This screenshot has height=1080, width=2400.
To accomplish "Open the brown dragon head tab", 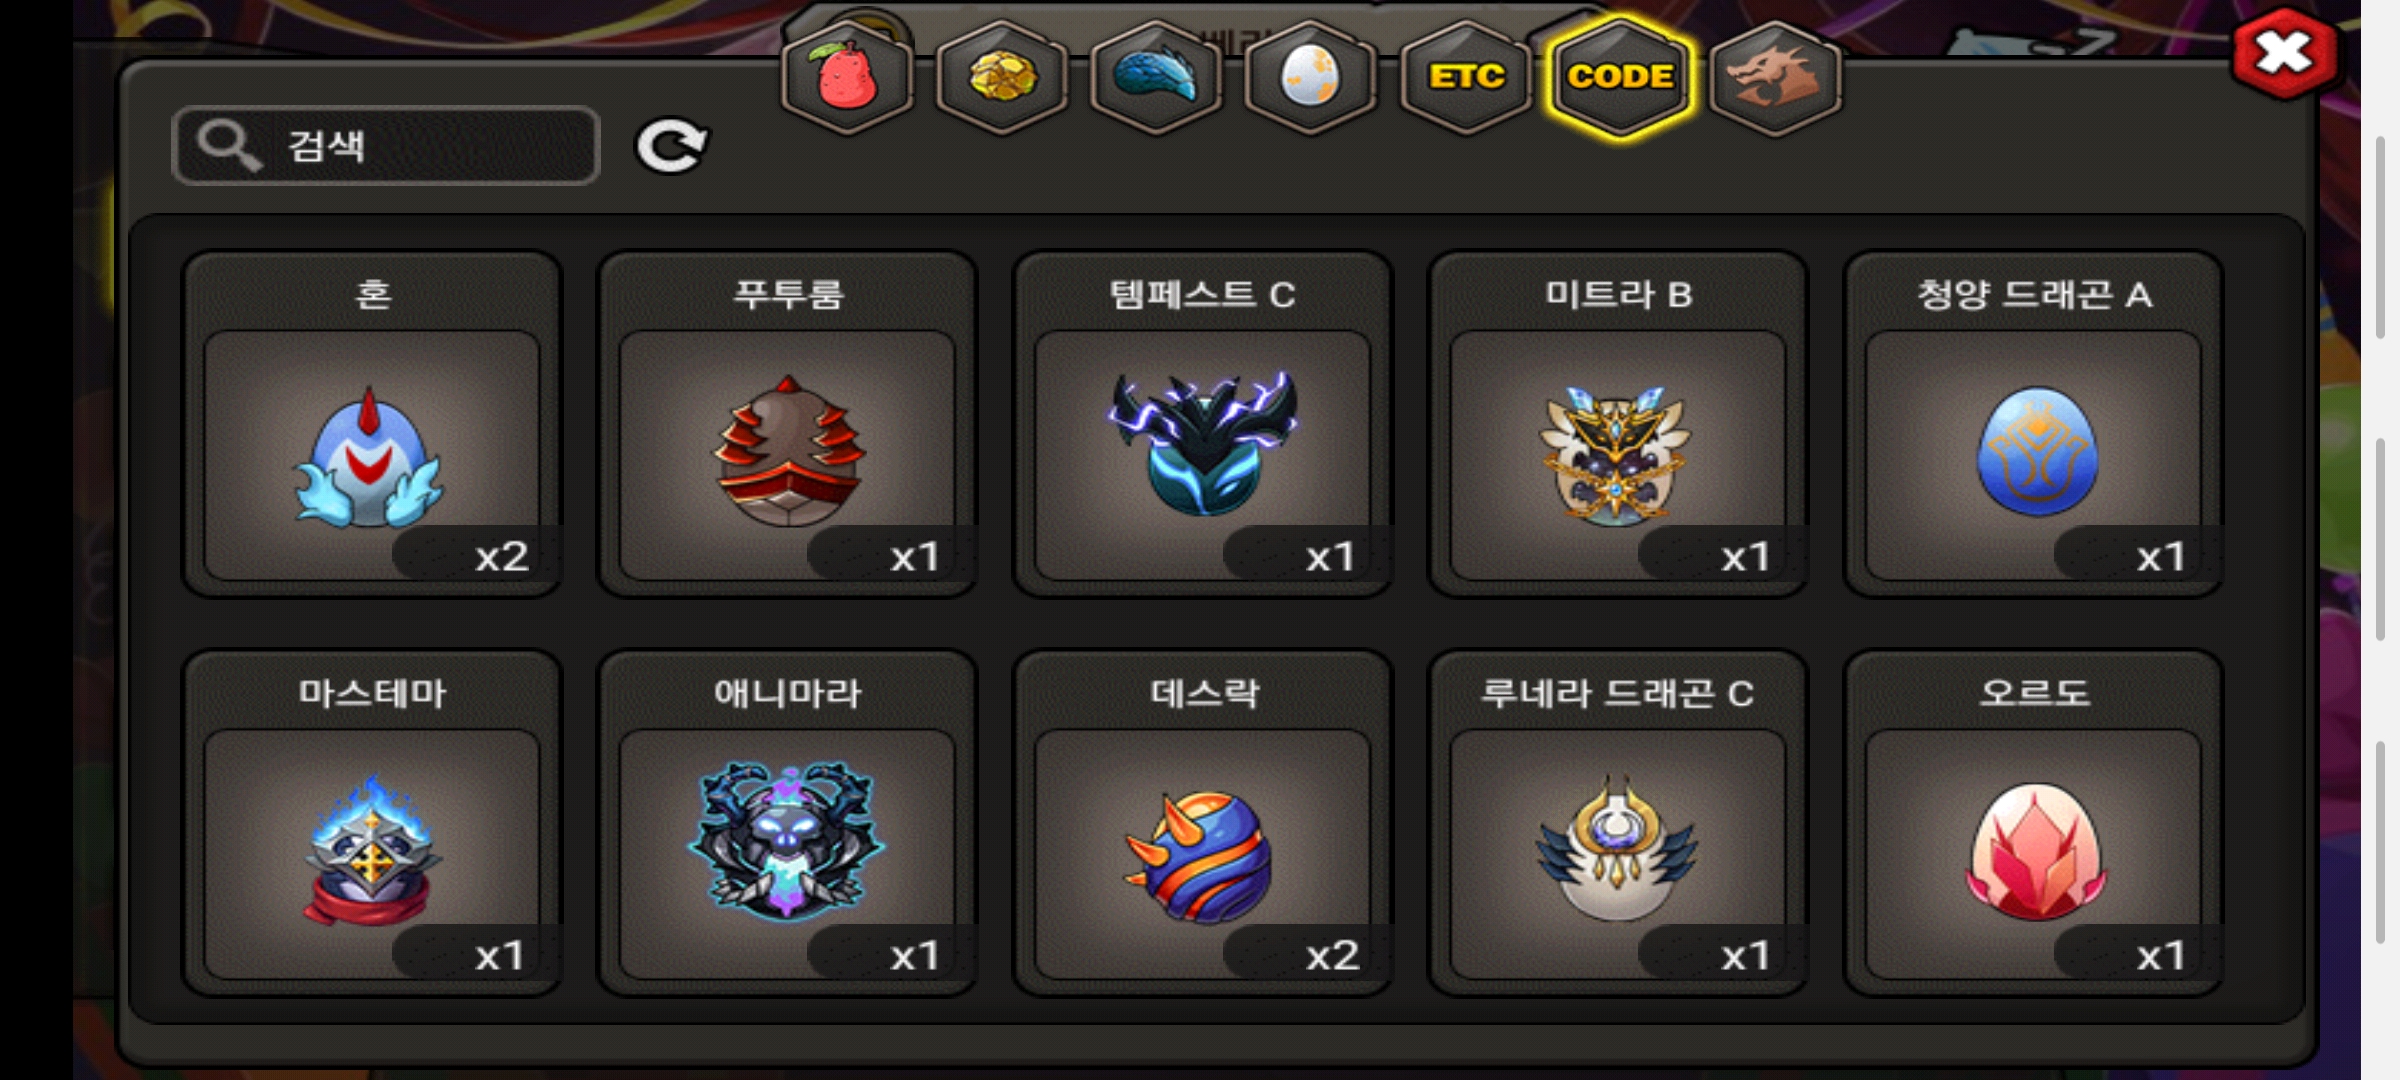I will [x=1775, y=77].
